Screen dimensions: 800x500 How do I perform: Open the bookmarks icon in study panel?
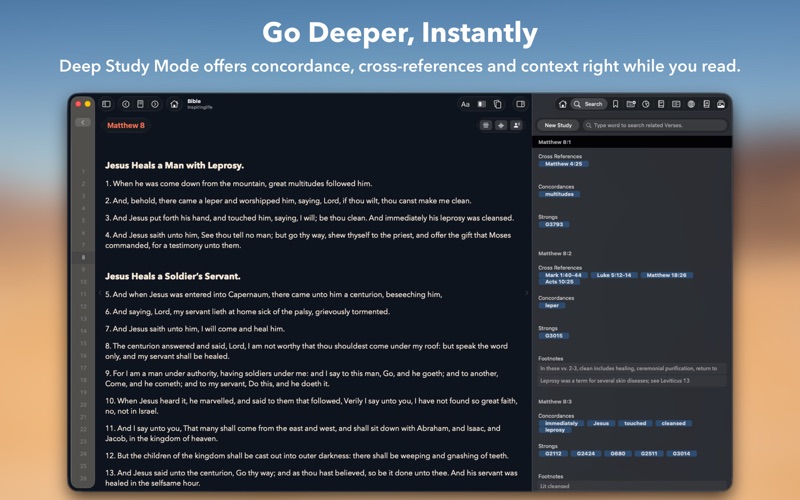pos(616,104)
